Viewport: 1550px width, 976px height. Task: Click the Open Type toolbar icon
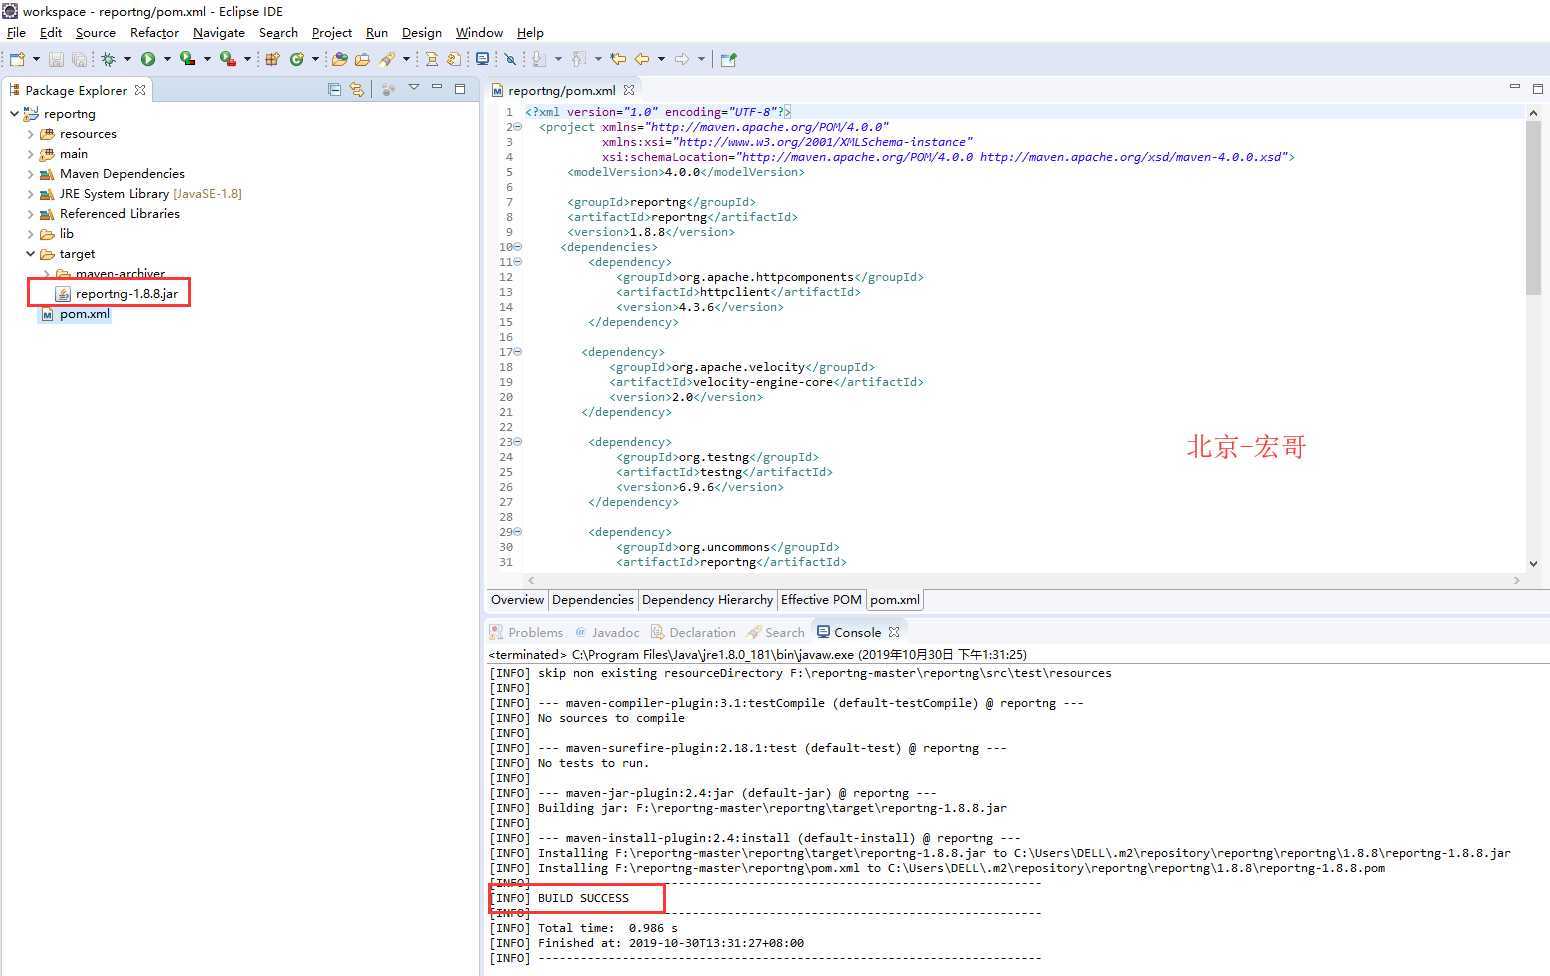click(339, 59)
